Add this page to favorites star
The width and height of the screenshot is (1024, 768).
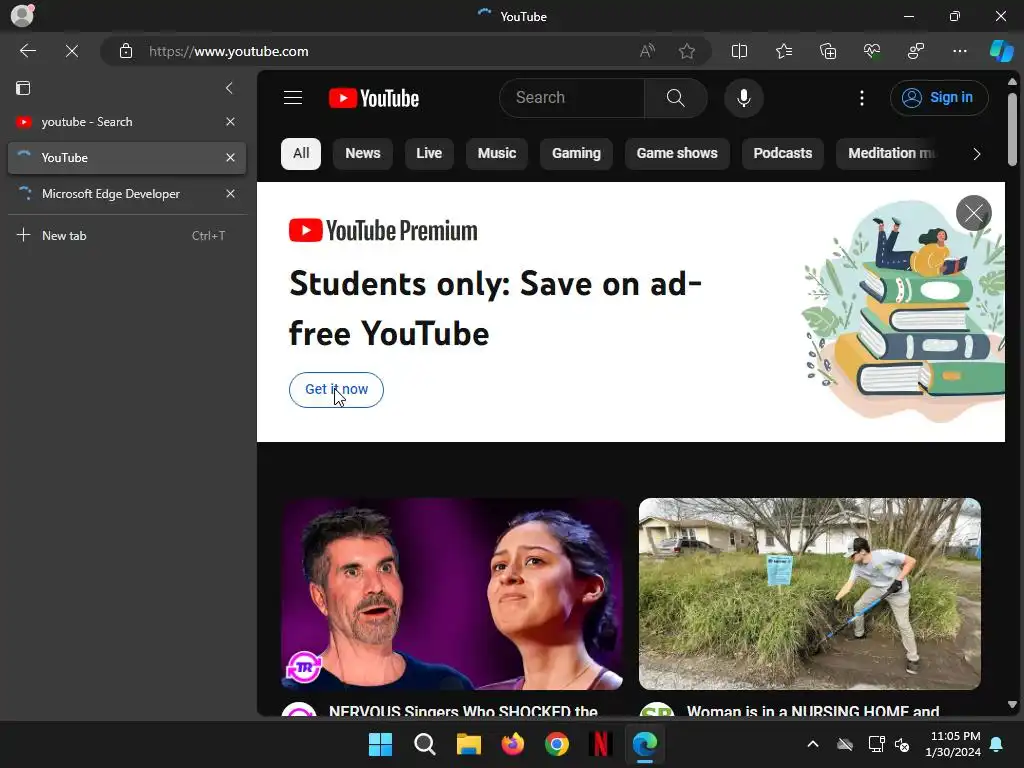tap(686, 51)
